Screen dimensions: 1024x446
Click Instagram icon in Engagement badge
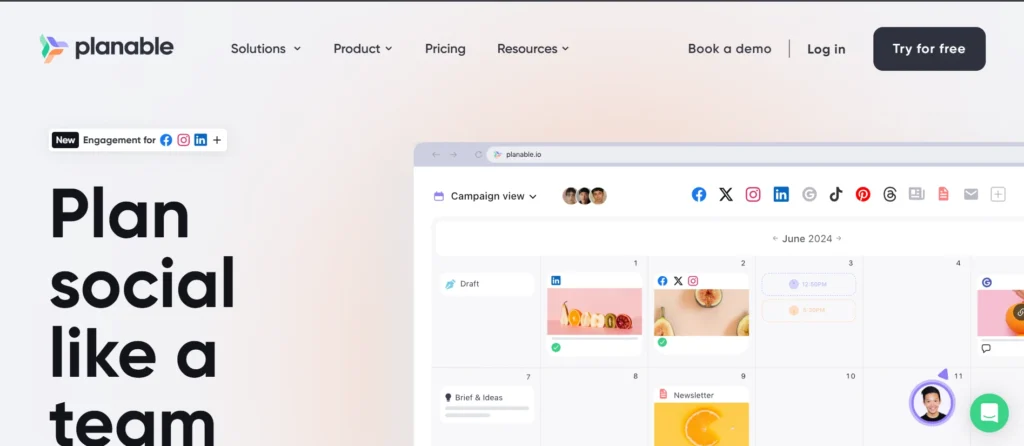click(184, 140)
